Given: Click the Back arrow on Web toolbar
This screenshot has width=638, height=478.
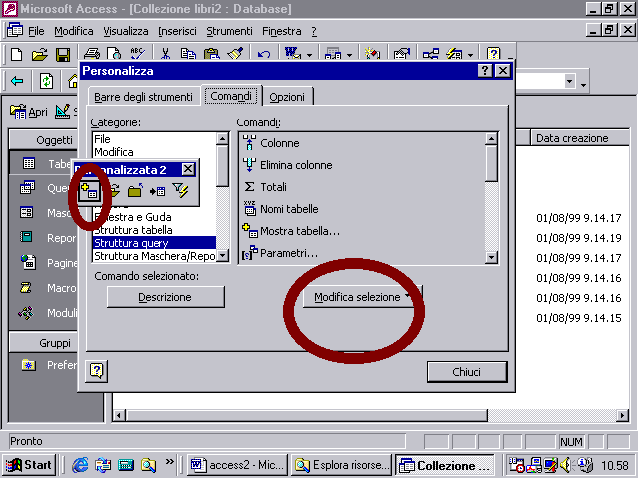Looking at the screenshot, I should [x=17, y=81].
